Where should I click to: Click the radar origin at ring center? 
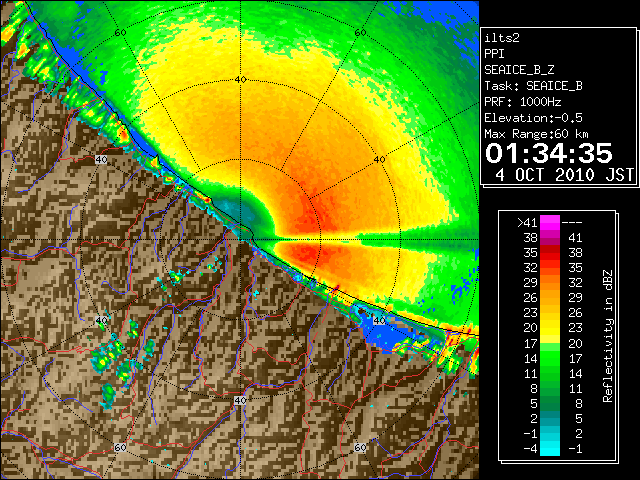pyautogui.click(x=240, y=240)
